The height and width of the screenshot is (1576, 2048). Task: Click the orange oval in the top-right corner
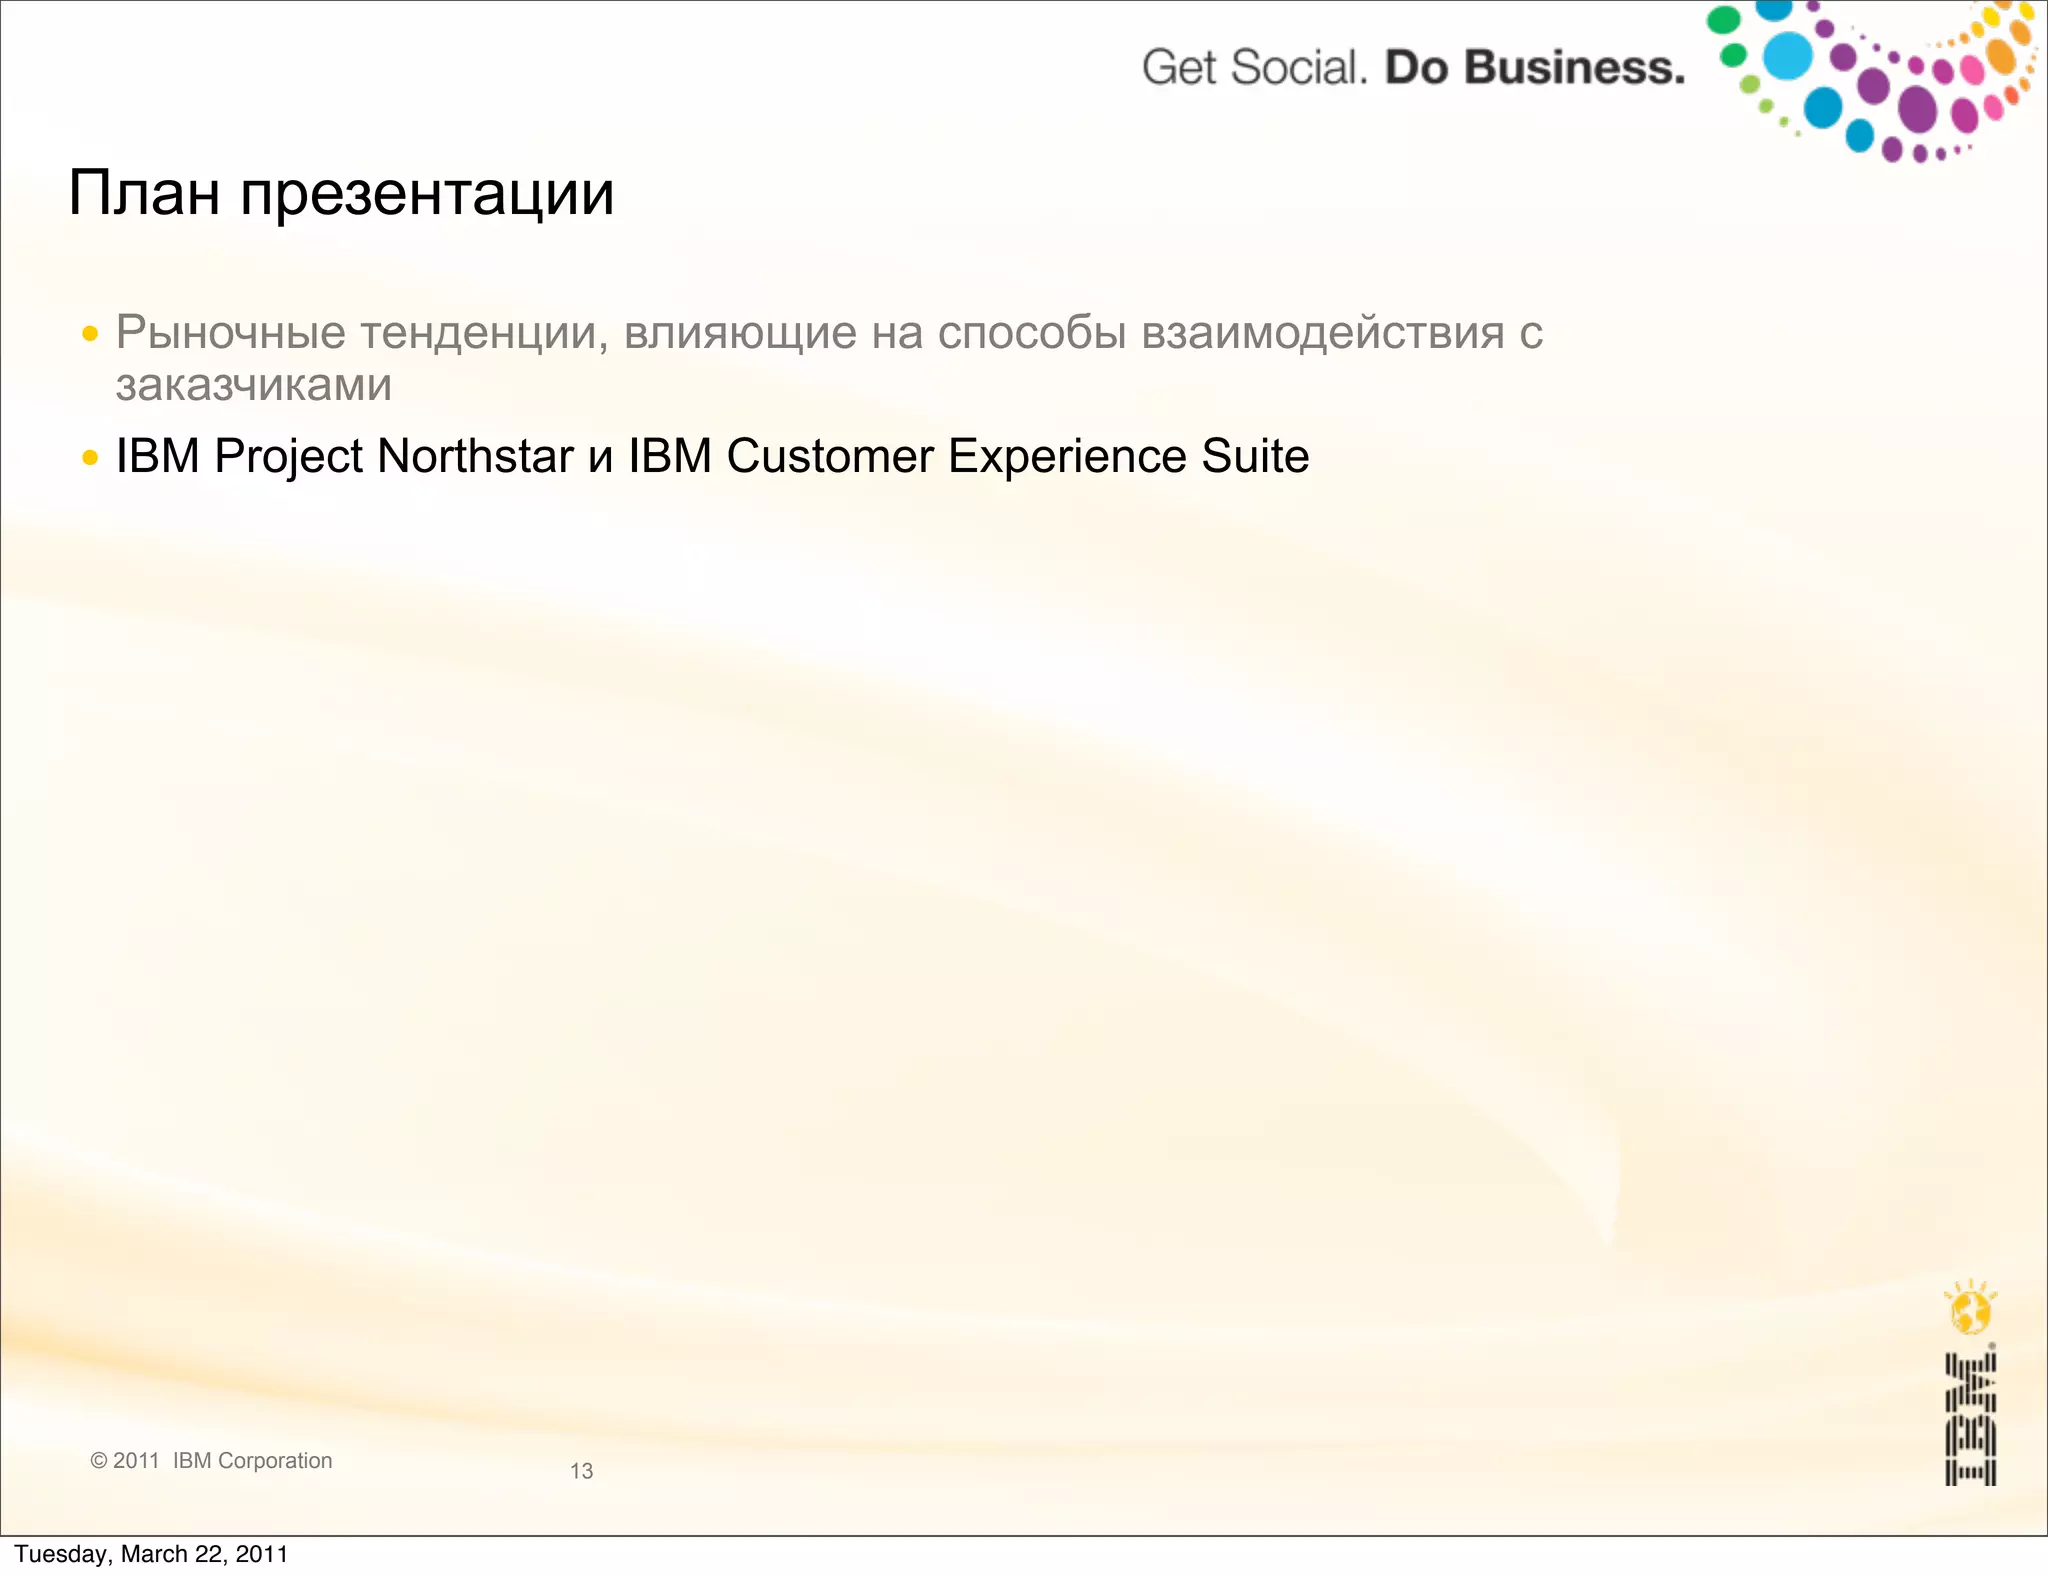coord(2001,55)
